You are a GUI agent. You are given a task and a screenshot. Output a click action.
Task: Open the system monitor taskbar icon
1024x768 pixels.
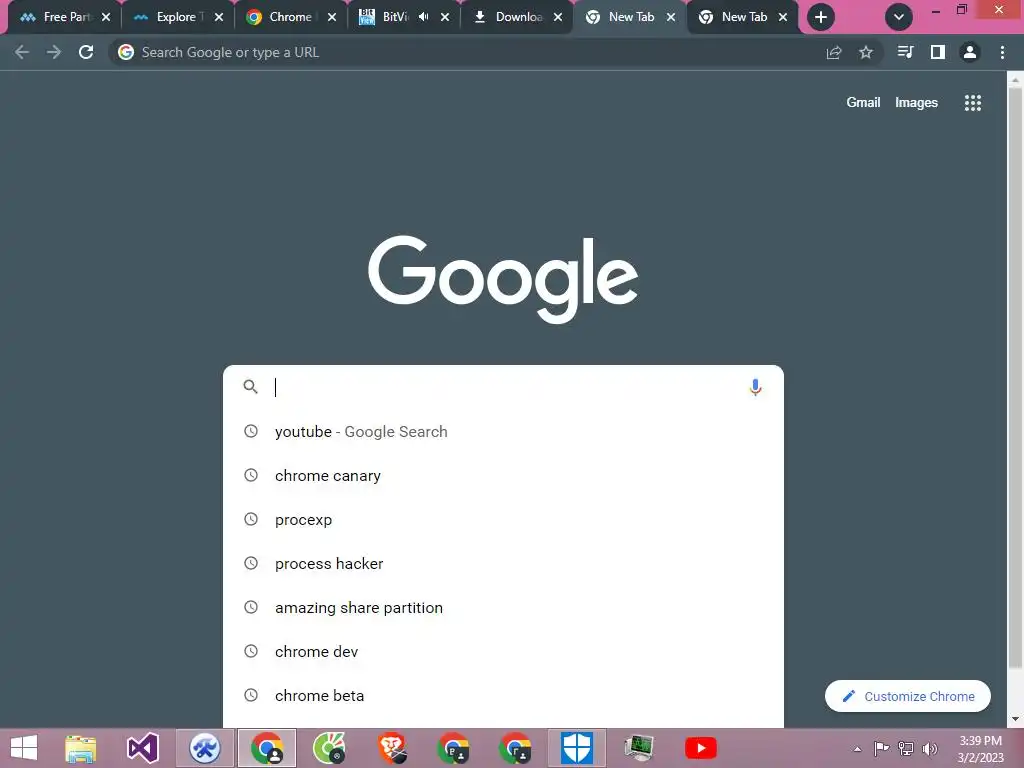pos(639,748)
